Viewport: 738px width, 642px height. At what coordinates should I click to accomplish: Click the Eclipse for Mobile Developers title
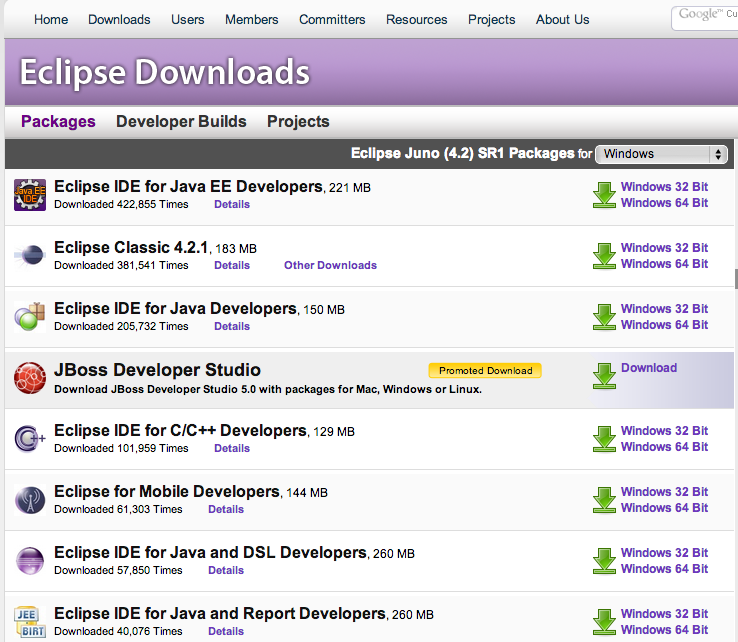pos(167,492)
